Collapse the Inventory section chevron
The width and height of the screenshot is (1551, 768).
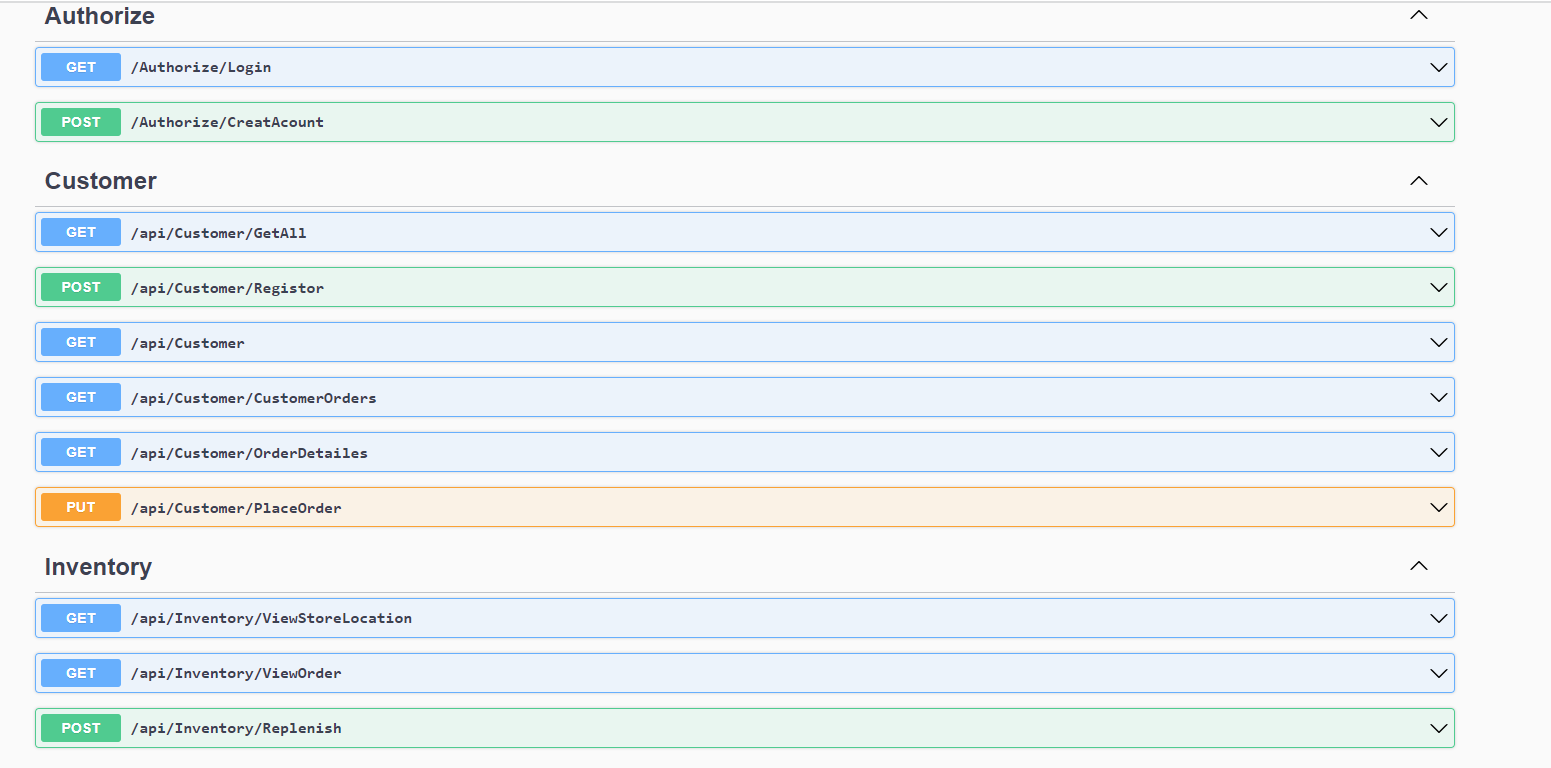point(1418,566)
